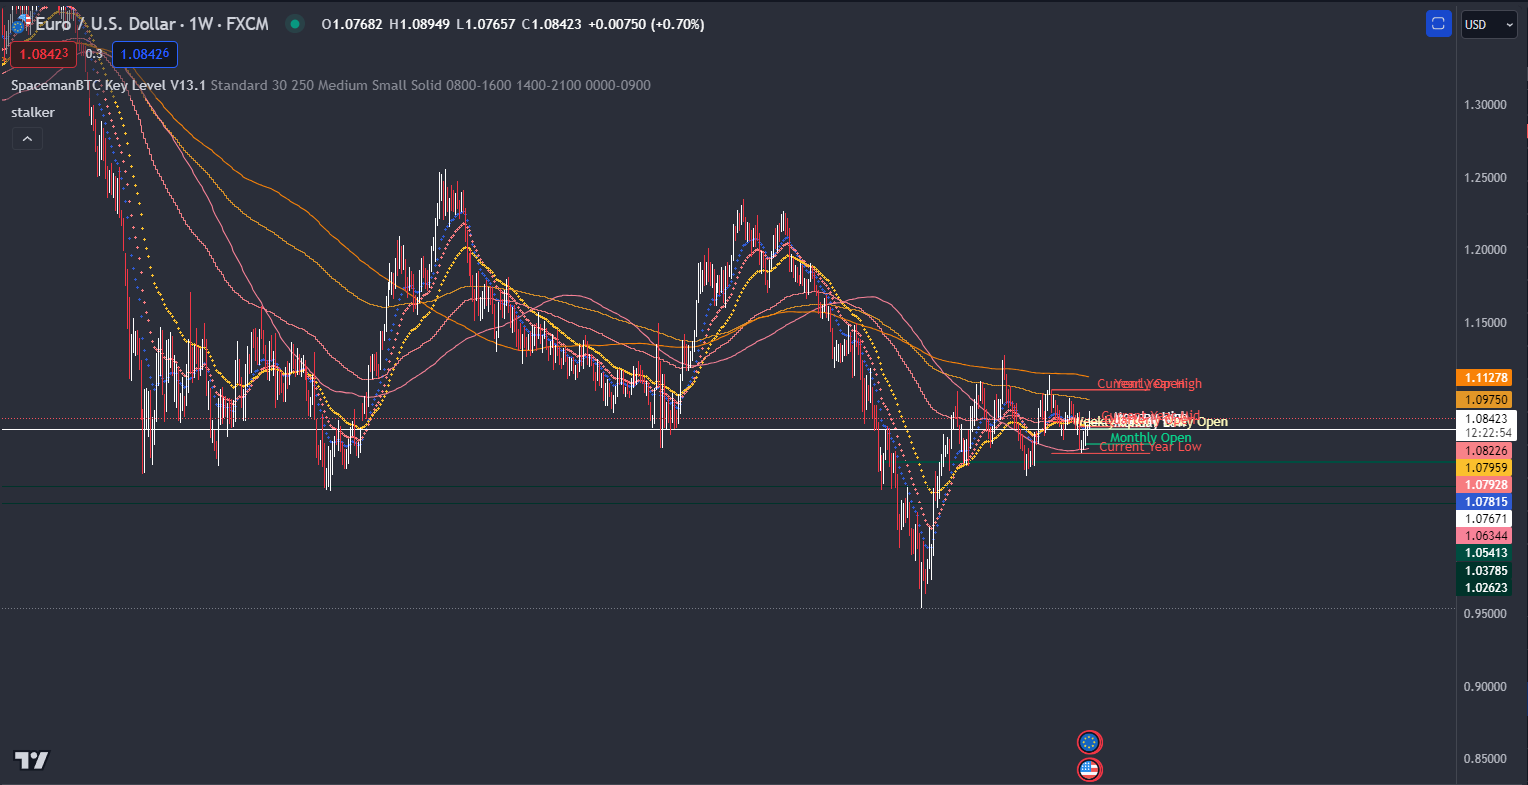Viewport: 1528px width, 785px height.
Task: Click the Monthly Open level label
Action: (1150, 438)
